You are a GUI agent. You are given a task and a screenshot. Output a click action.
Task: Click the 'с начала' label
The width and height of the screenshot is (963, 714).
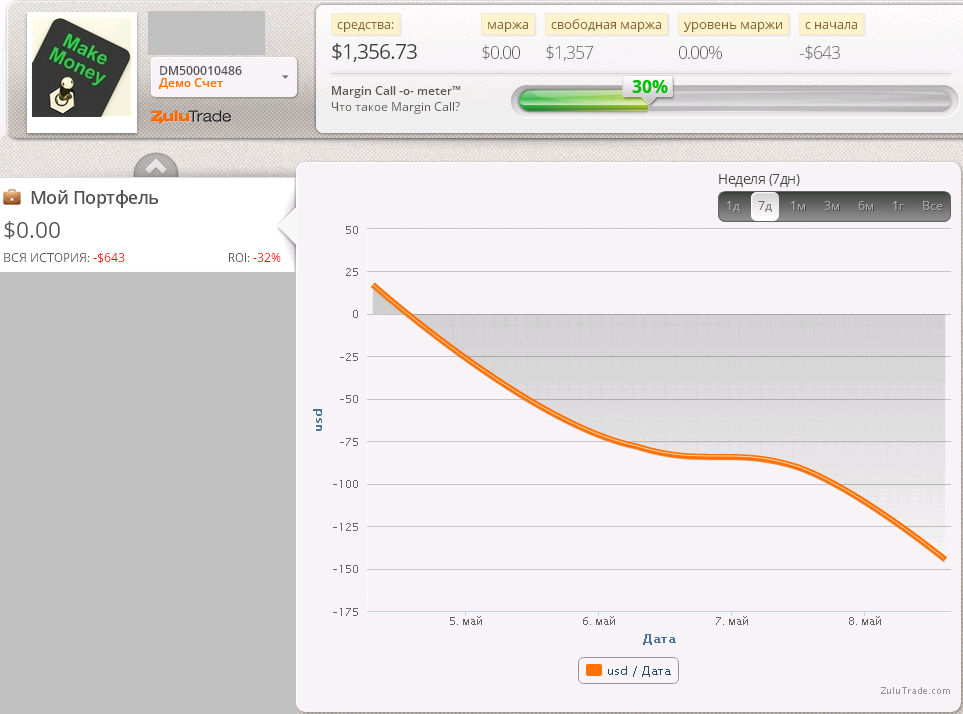click(x=831, y=25)
